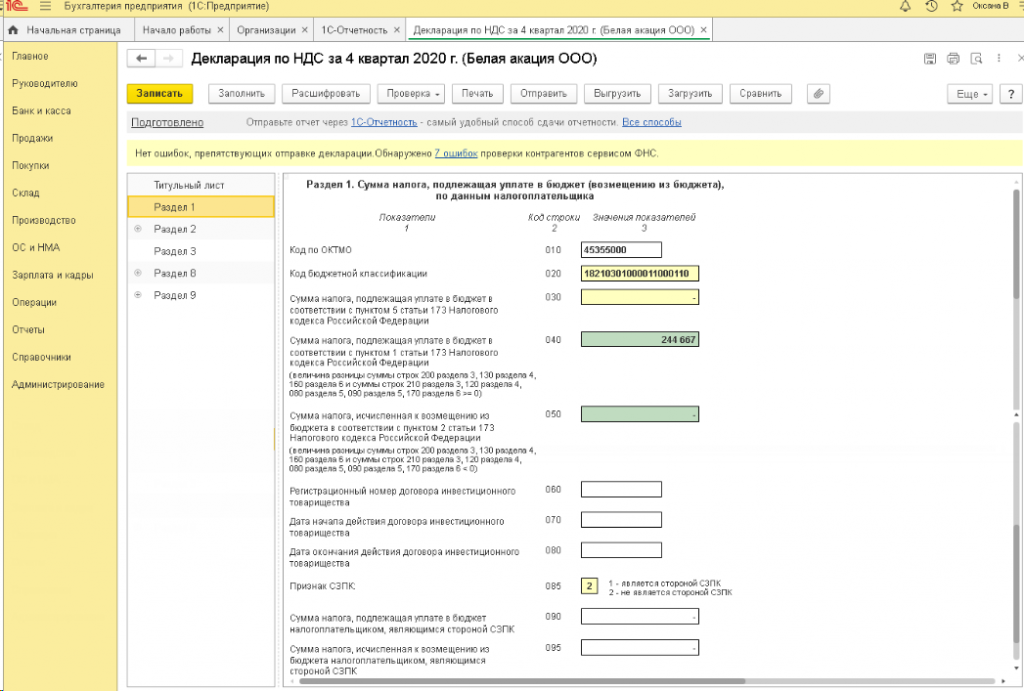1024x691 pixels.
Task: Switch to 1С-Отчетность tab
Action: click(354, 30)
